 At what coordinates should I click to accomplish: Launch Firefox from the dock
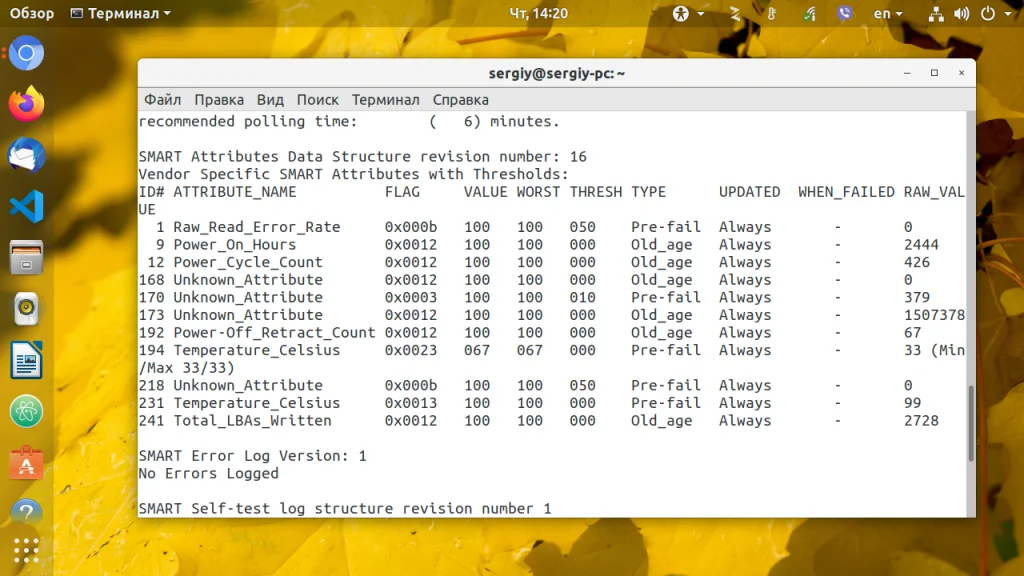click(26, 104)
